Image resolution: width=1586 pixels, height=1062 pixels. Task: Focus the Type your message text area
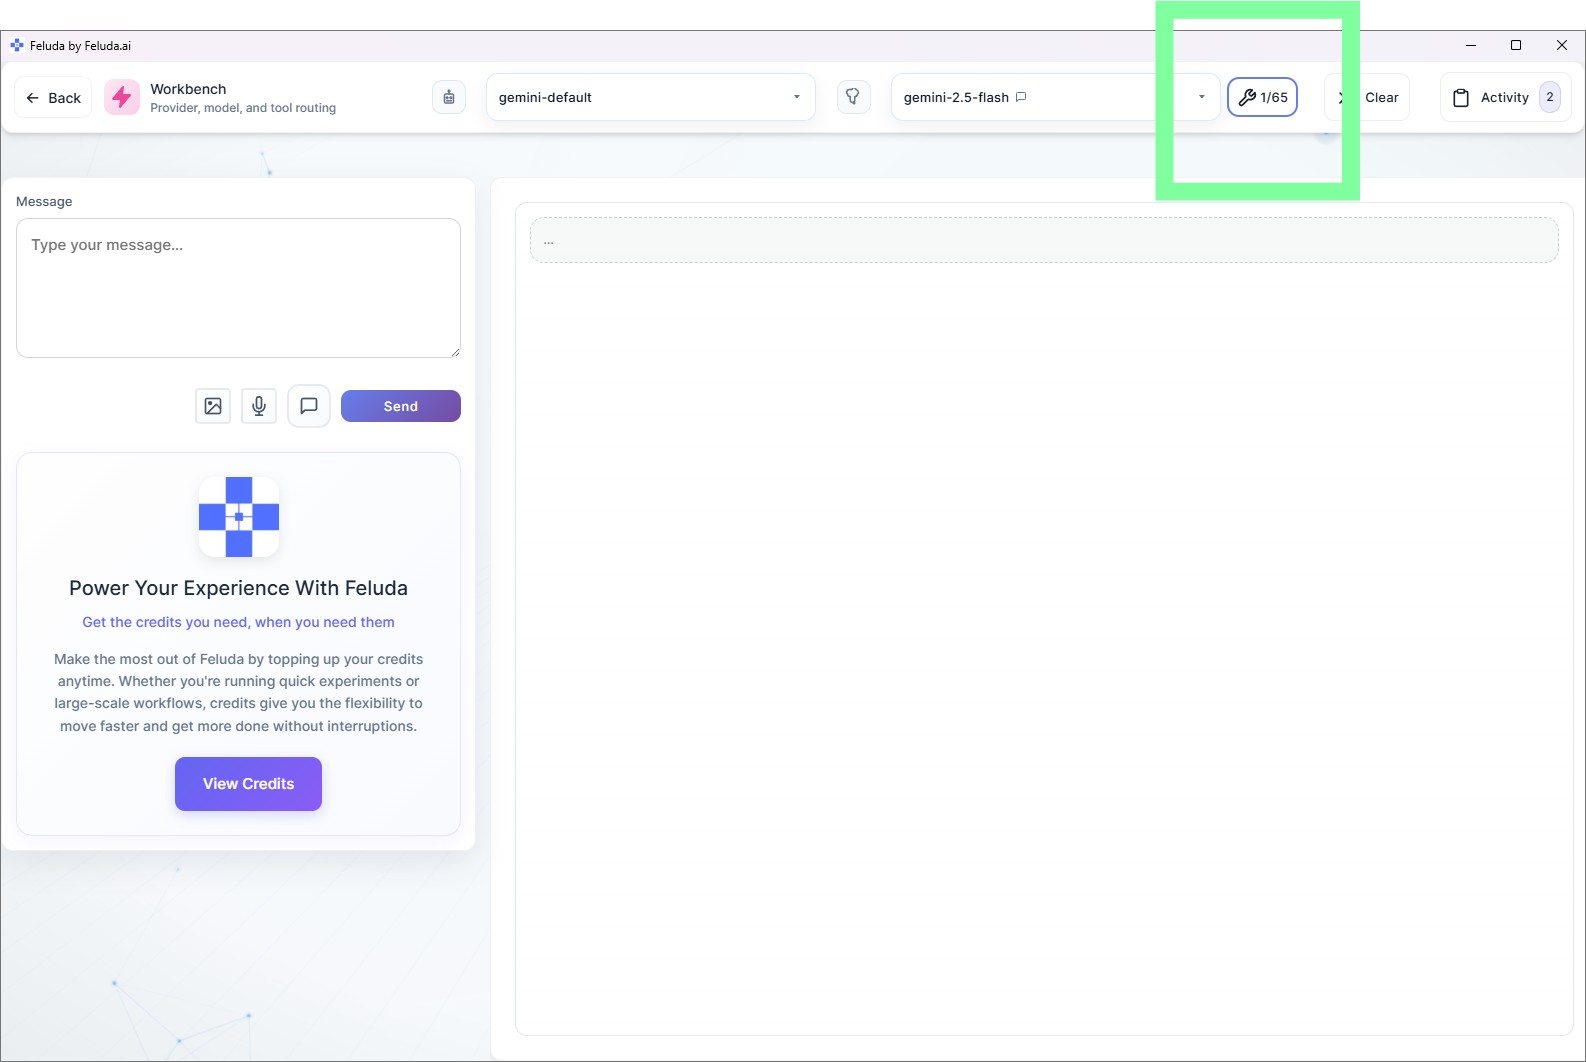tap(238, 288)
